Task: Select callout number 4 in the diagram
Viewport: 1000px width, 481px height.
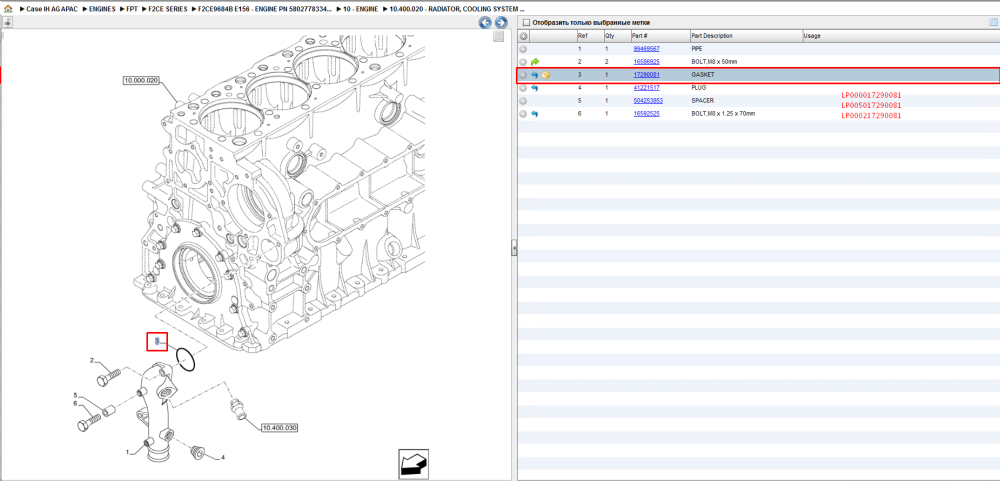Action: click(x=223, y=457)
